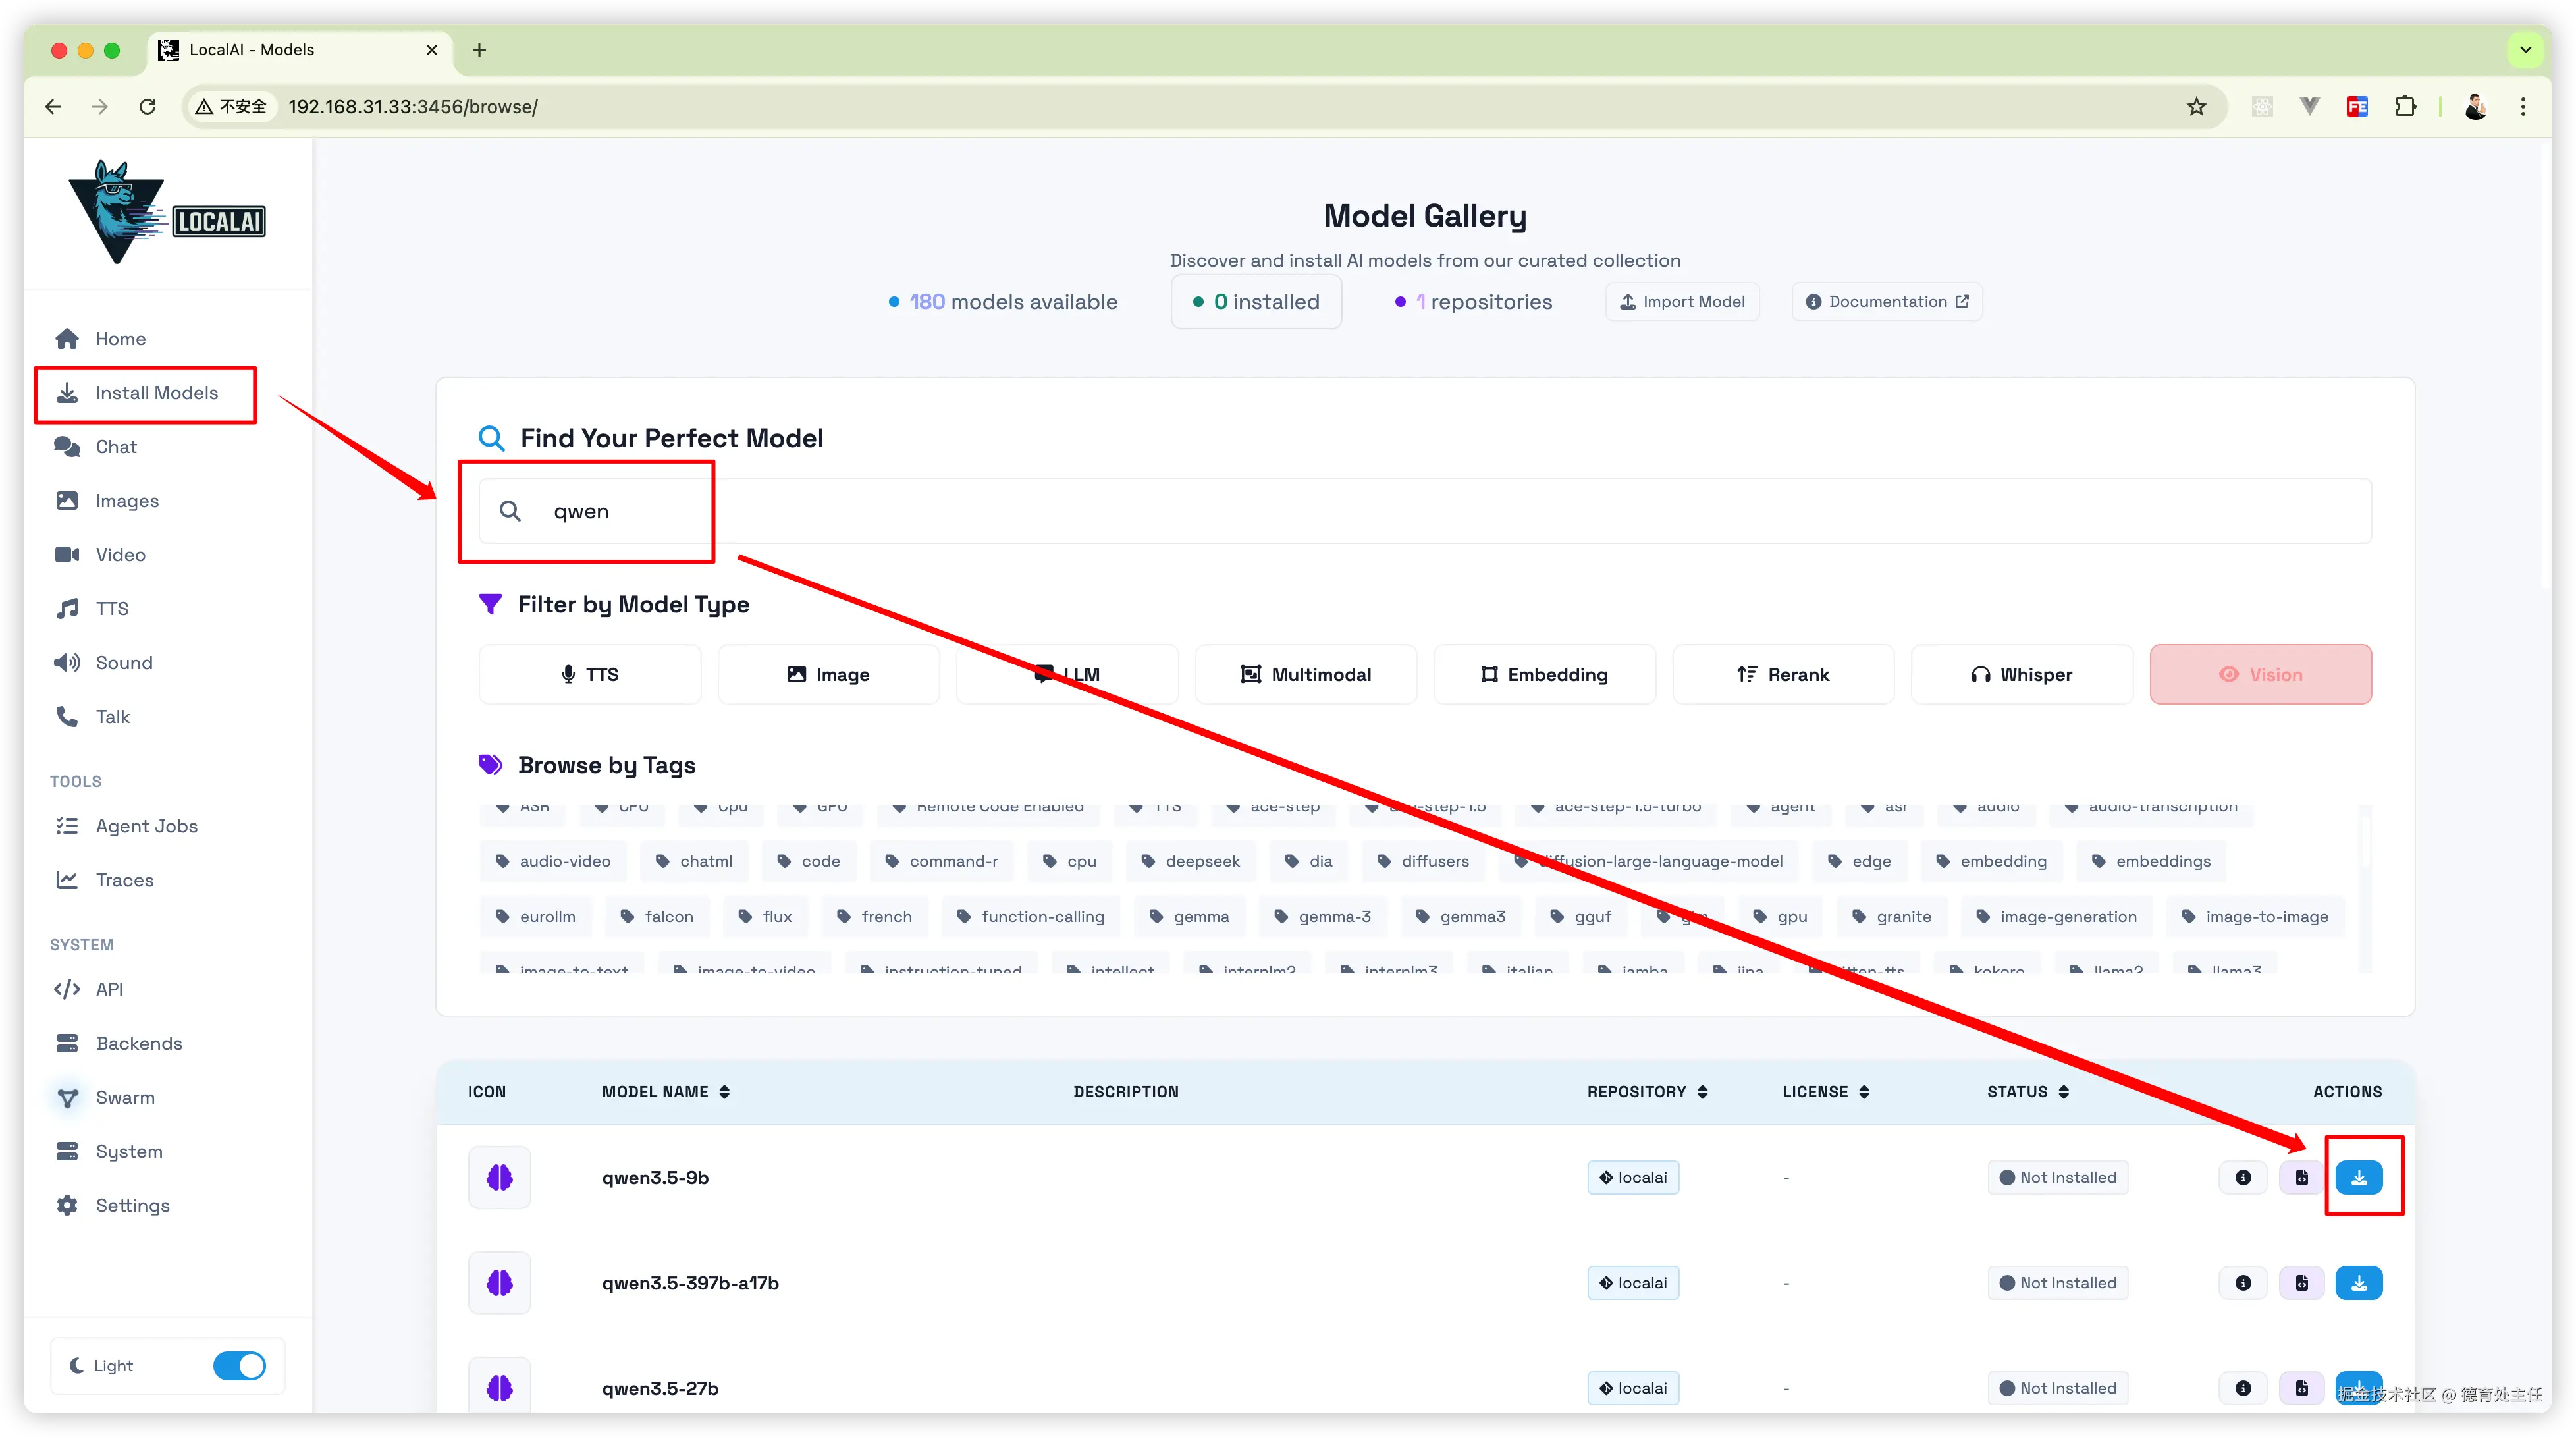Click the Import Model button

point(1682,301)
